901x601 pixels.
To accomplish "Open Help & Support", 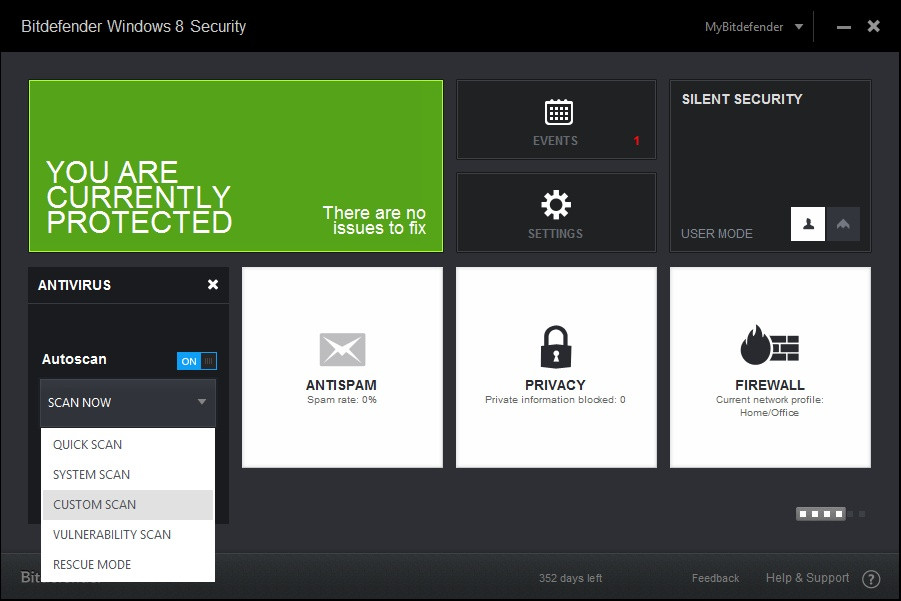I will click(807, 578).
